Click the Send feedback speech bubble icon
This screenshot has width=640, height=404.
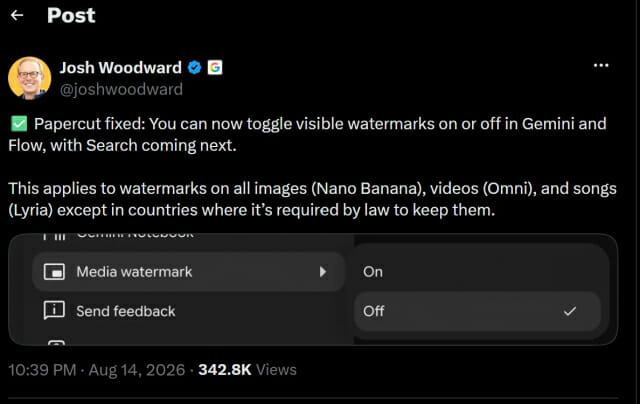(x=54, y=311)
